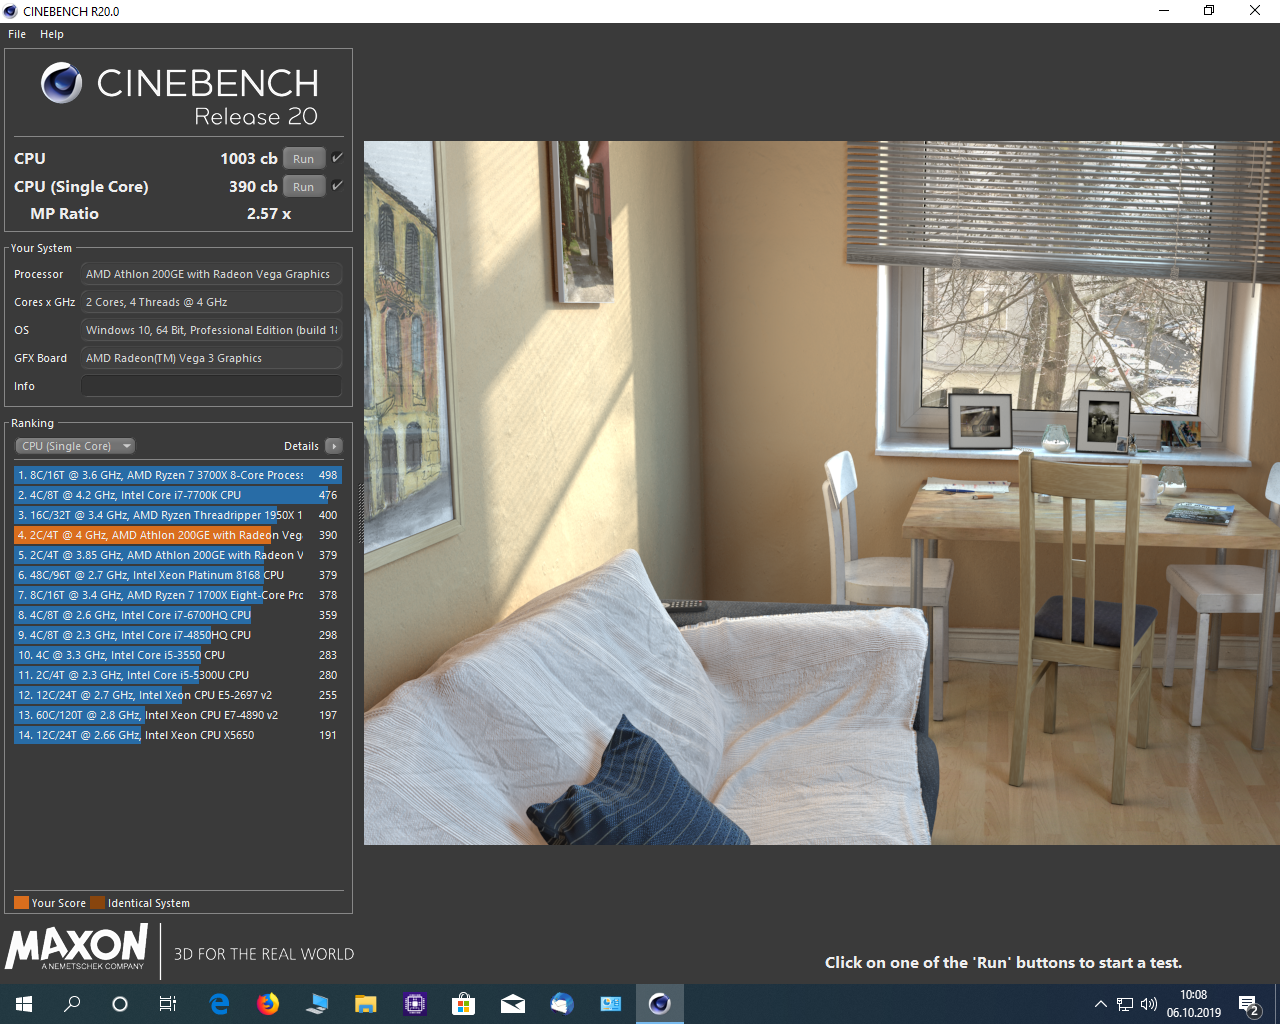Select ranking row 5, Athlon 200GE at 3.85 GHz
Image resolution: width=1280 pixels, height=1024 pixels.
tap(178, 555)
